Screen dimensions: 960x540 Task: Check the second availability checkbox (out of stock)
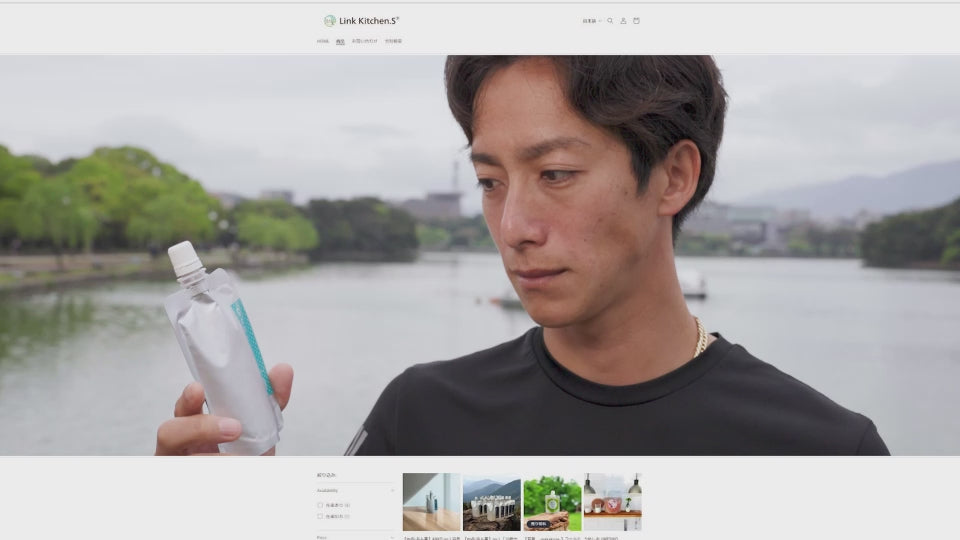point(320,516)
